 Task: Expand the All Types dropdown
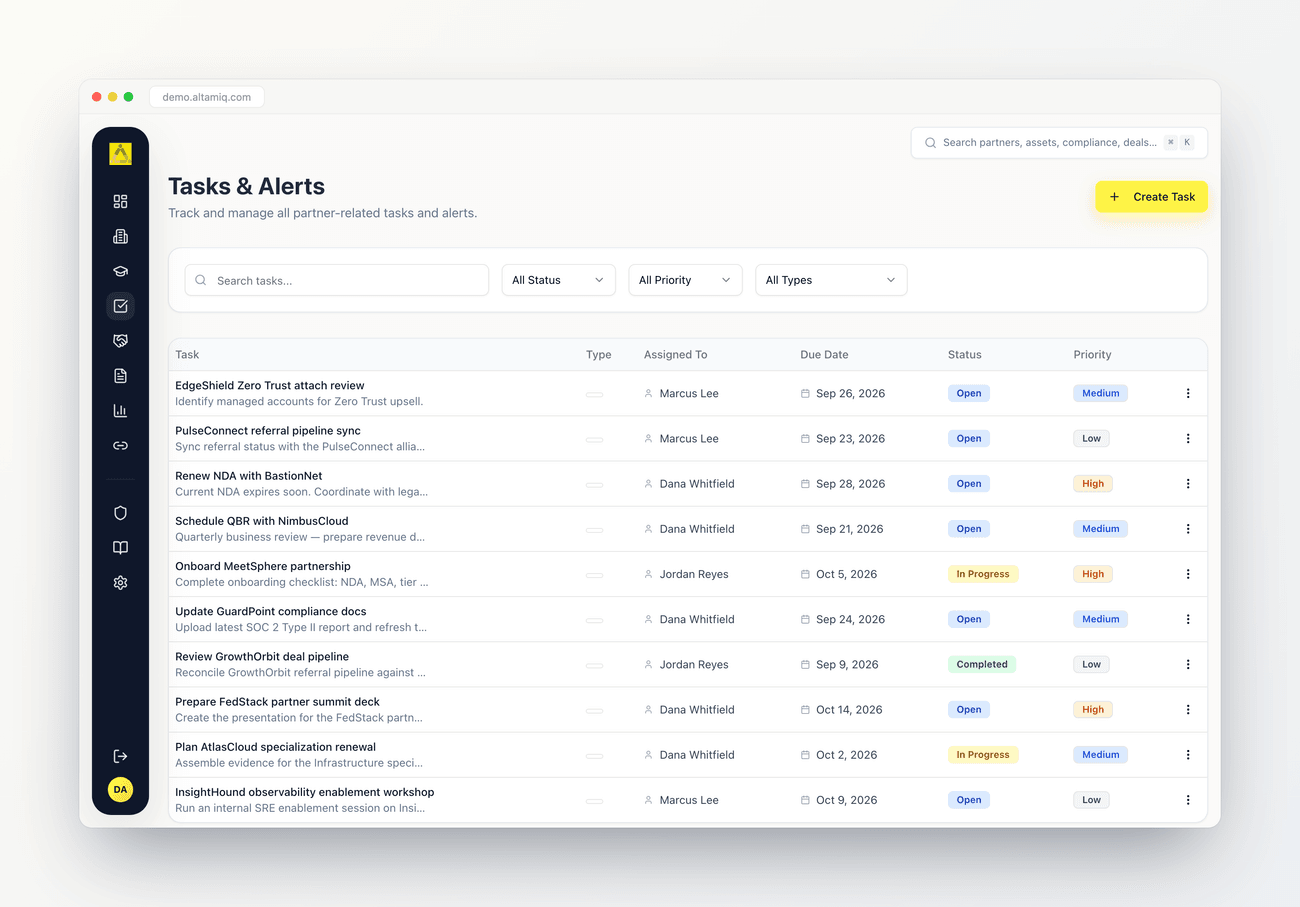click(x=831, y=280)
